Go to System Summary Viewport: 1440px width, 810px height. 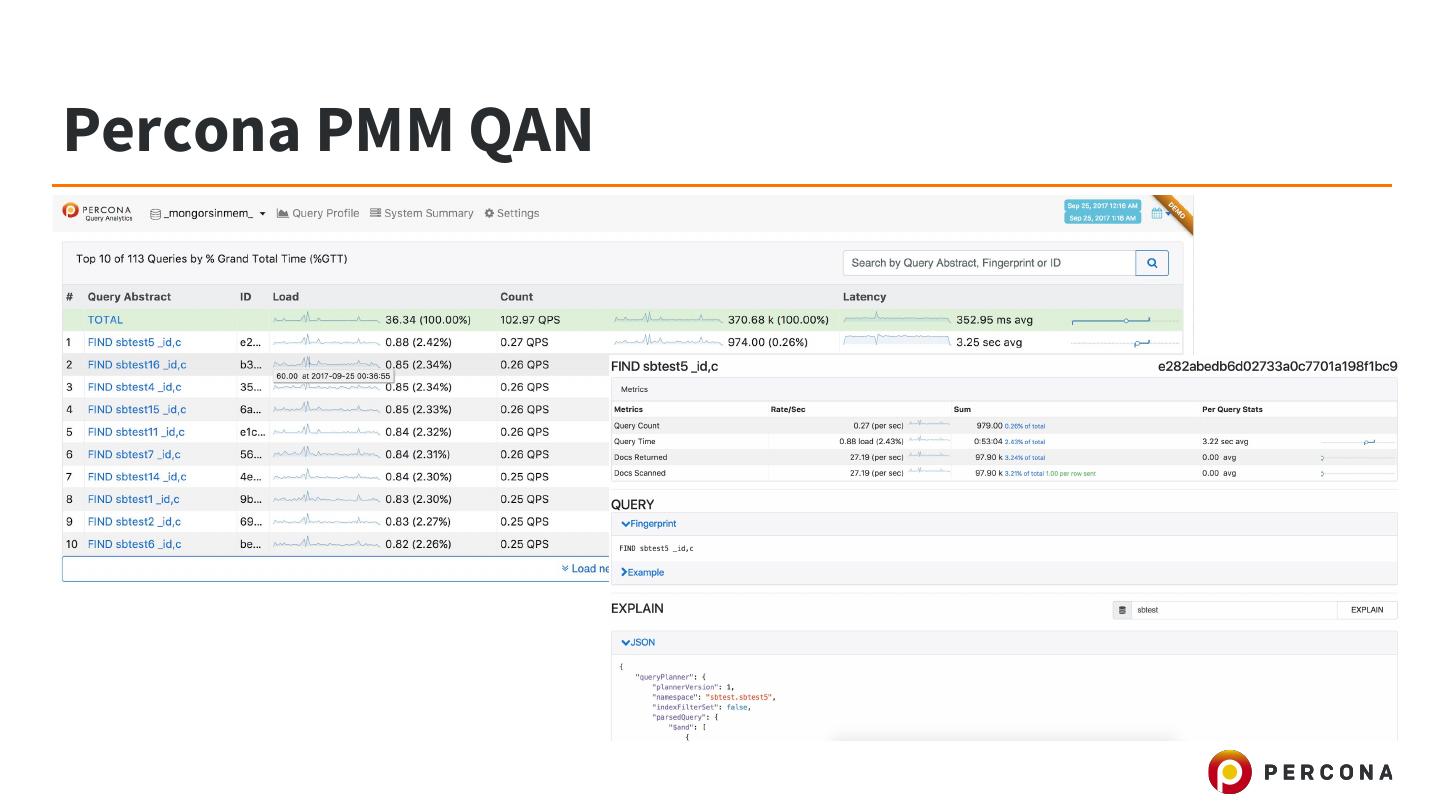(x=421, y=213)
